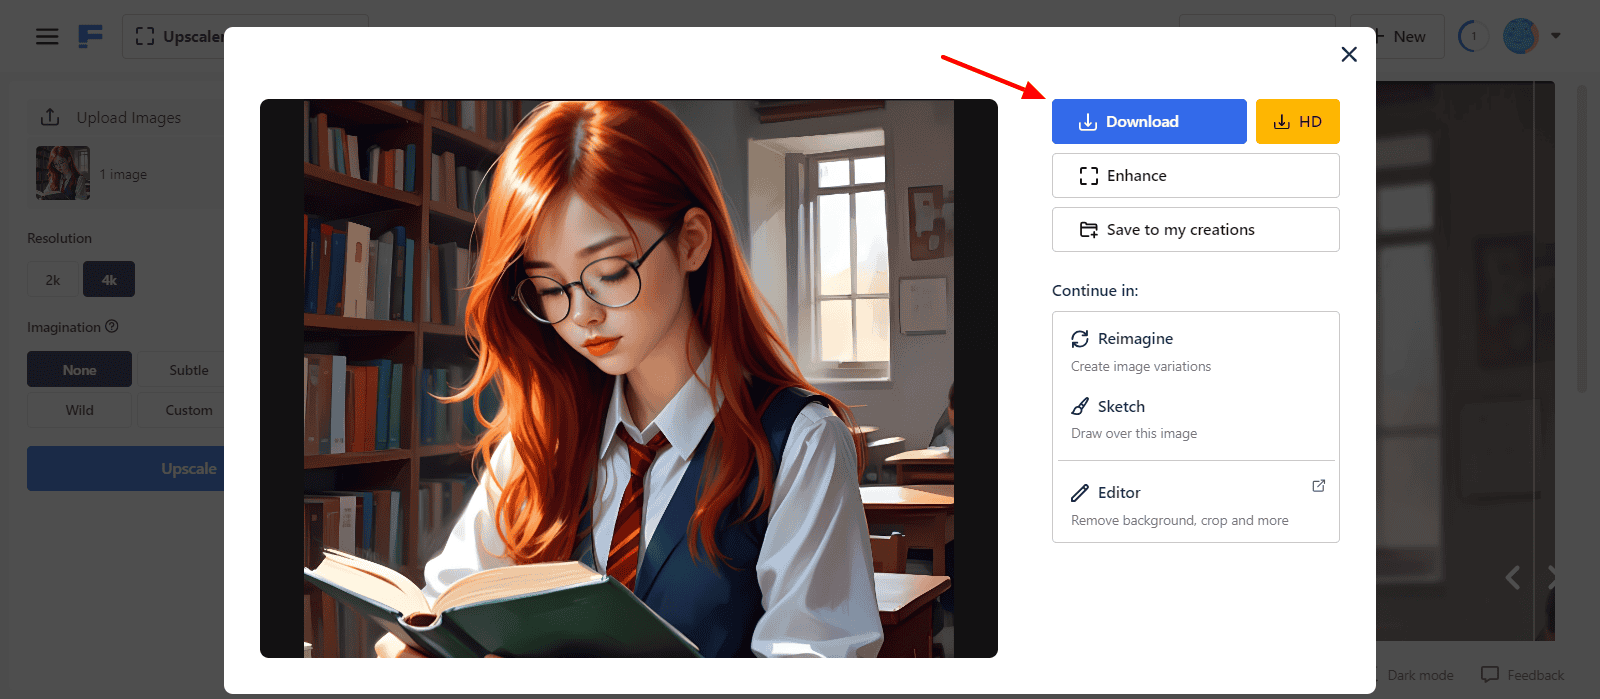
Task: Close the image preview dialog
Action: pyautogui.click(x=1349, y=54)
